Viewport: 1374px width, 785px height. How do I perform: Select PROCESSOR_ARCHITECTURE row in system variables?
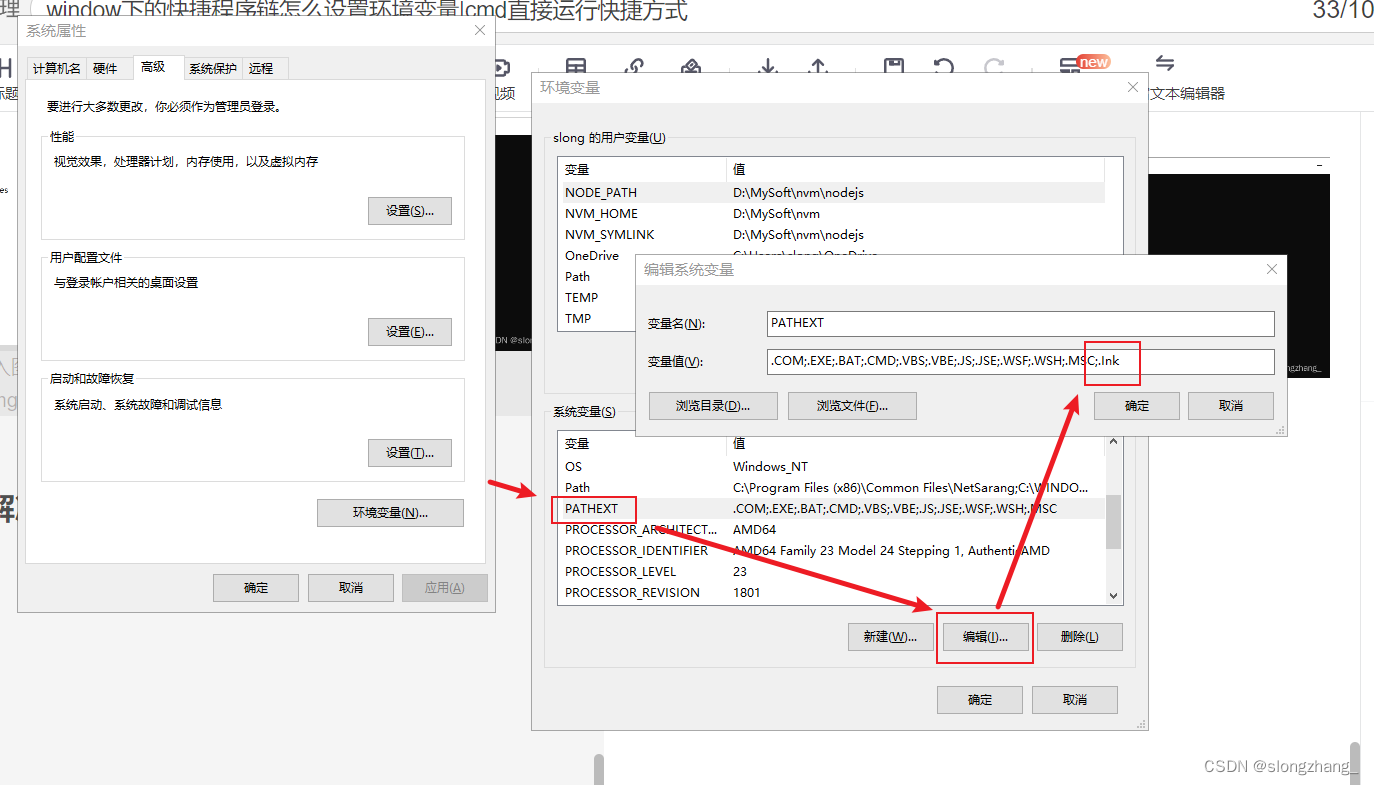pos(833,530)
